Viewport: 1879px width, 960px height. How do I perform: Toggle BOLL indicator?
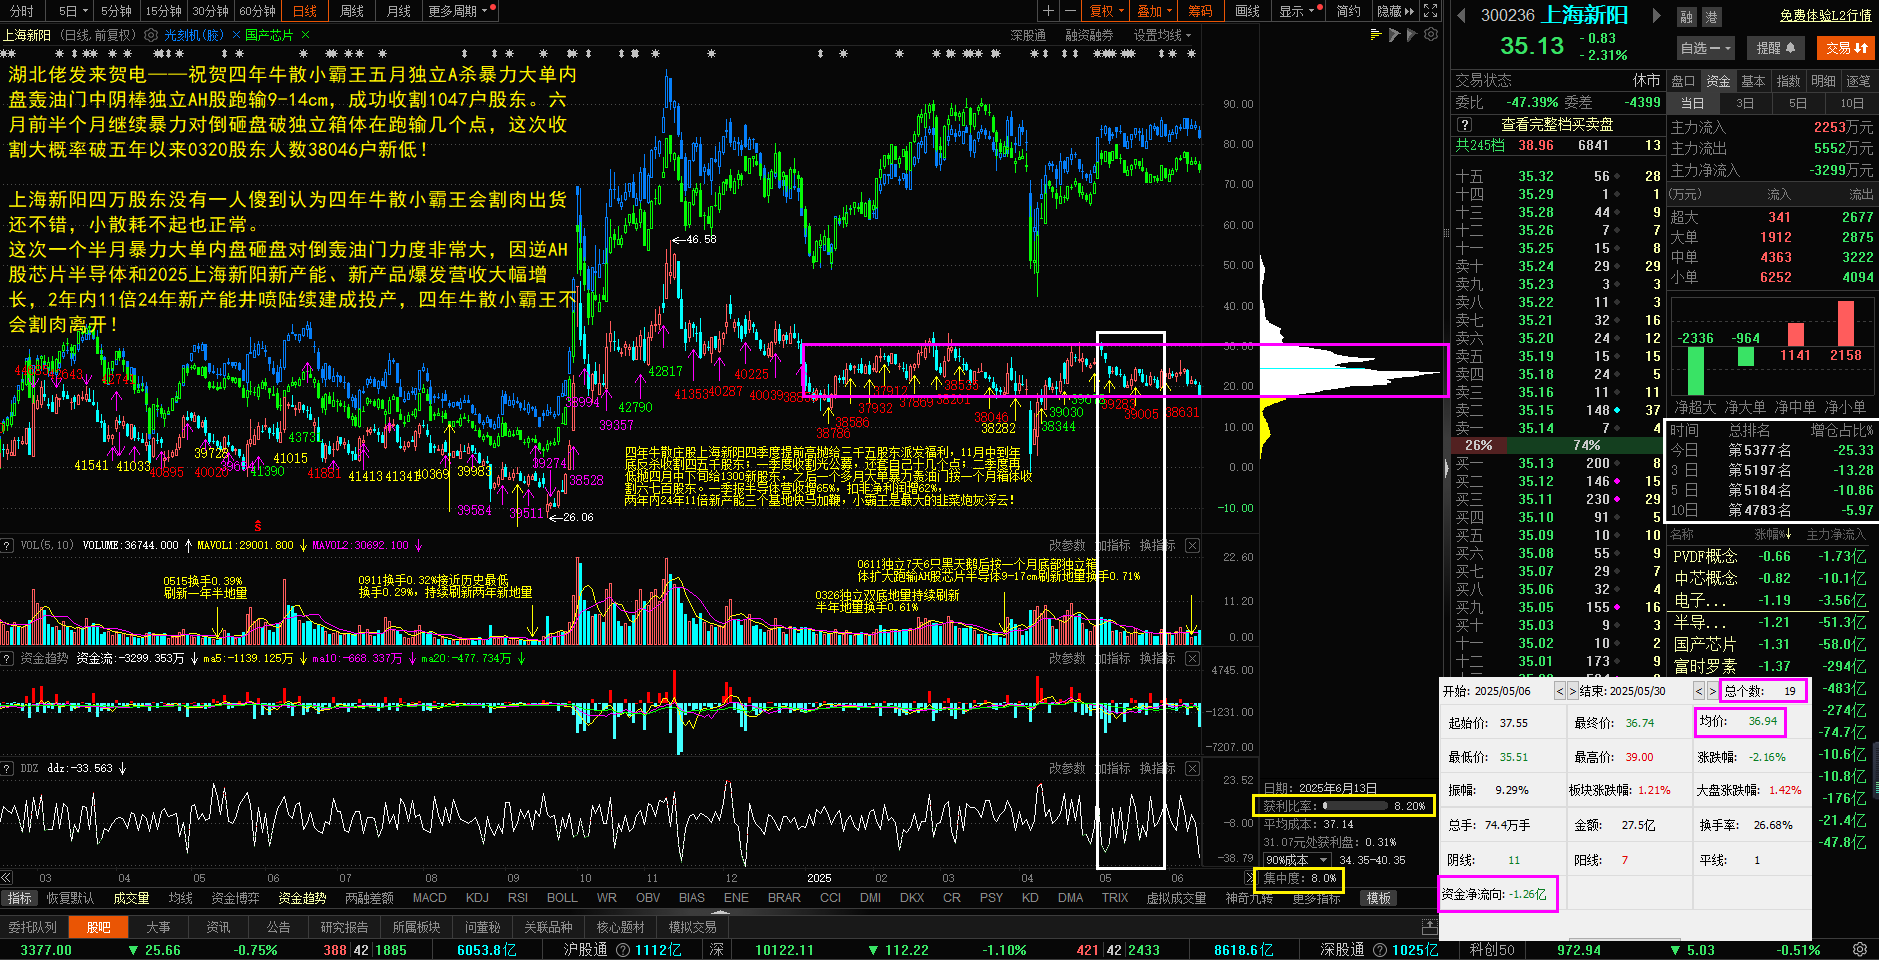pos(562,898)
